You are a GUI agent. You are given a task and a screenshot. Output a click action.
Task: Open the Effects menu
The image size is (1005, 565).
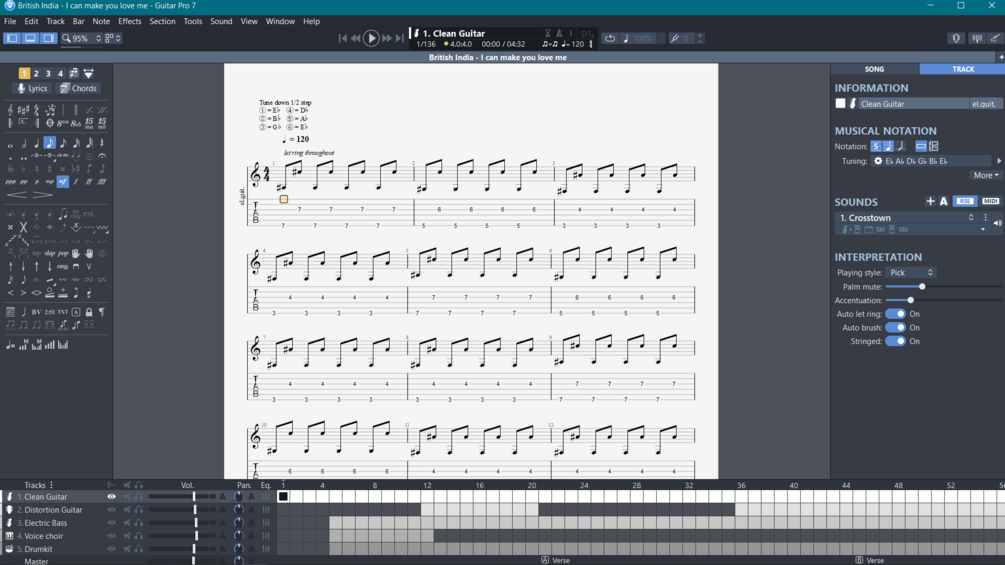129,21
